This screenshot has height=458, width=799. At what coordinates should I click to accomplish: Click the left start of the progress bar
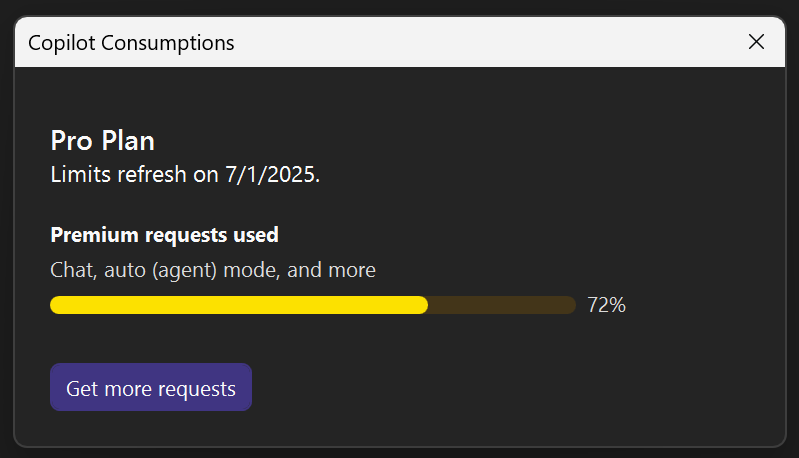[56, 305]
